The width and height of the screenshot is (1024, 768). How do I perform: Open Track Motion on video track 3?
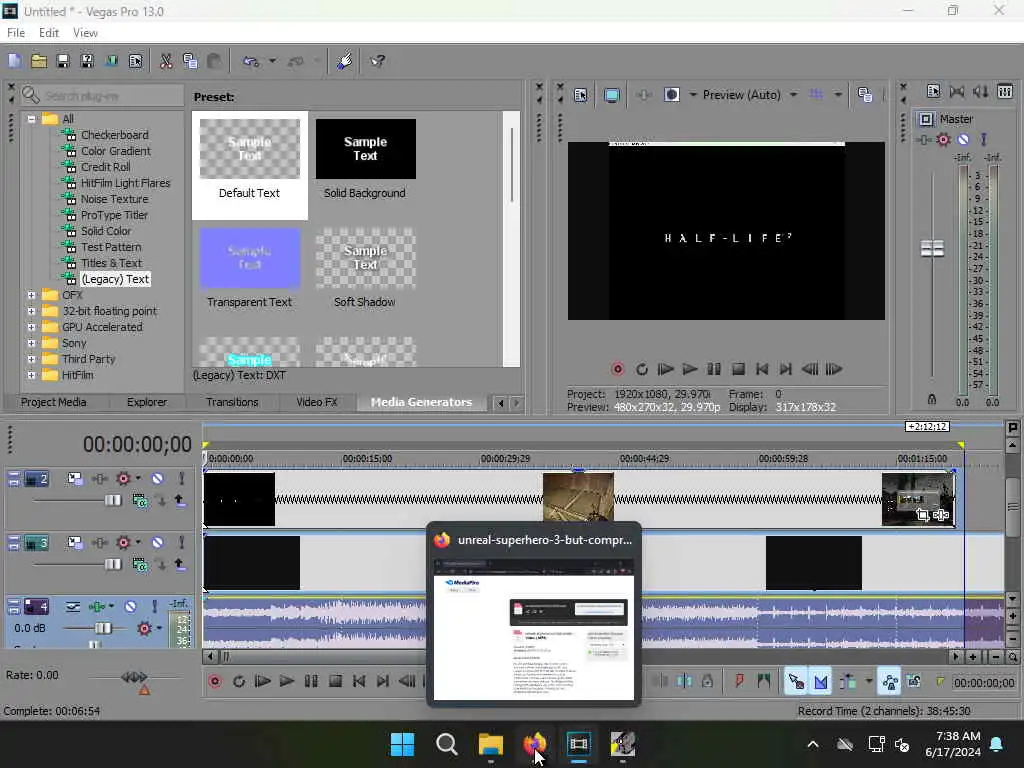coord(75,543)
